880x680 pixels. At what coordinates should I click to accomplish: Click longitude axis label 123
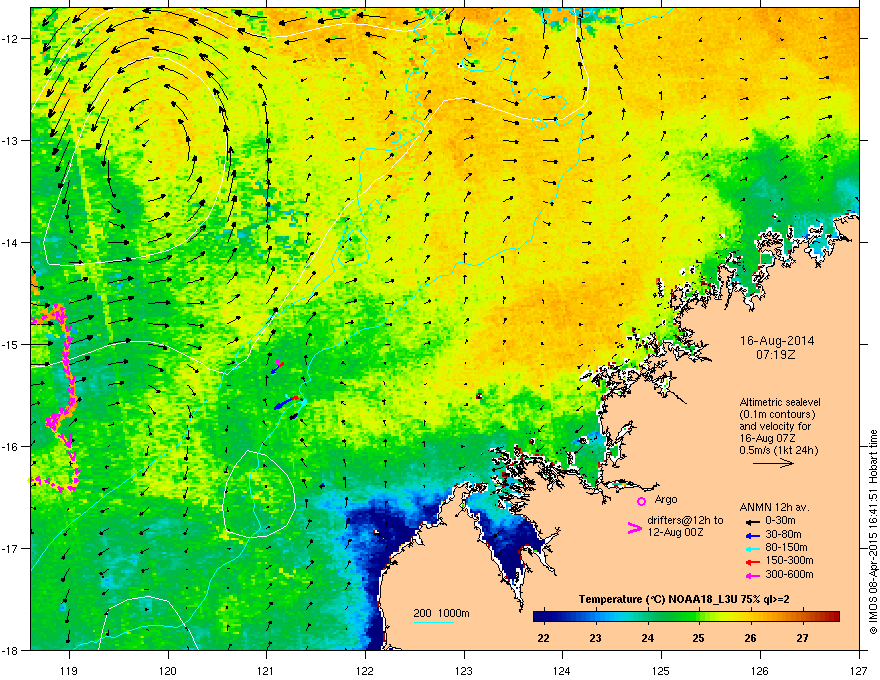tap(464, 670)
